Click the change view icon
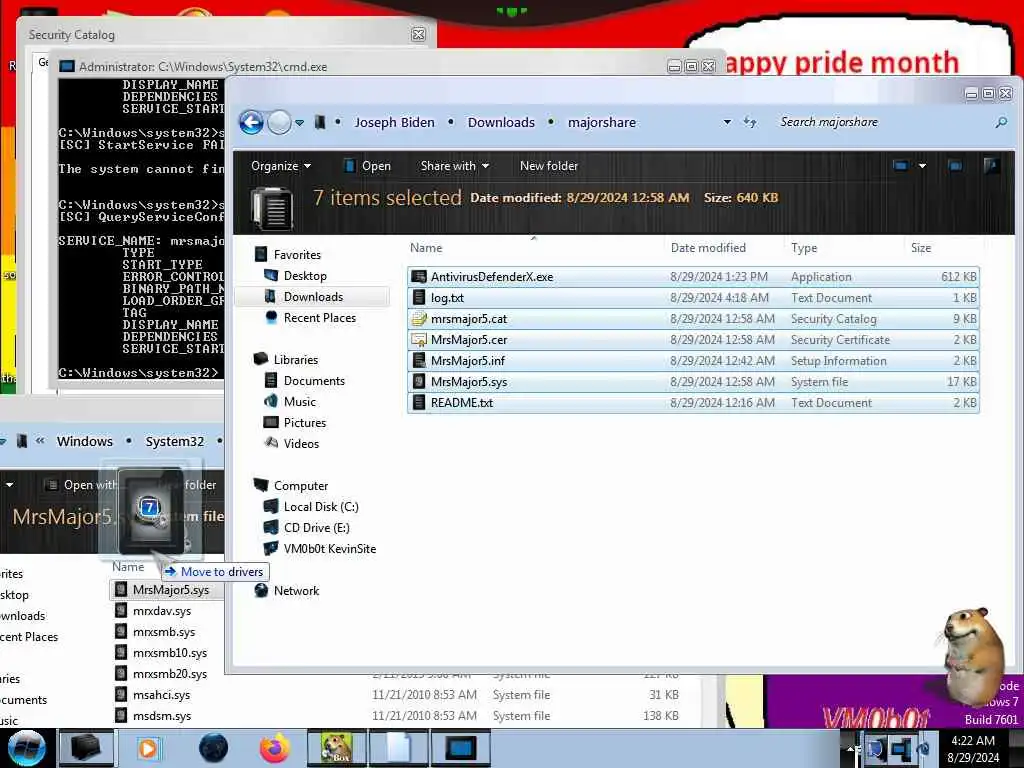The height and width of the screenshot is (768, 1024). pos(901,166)
